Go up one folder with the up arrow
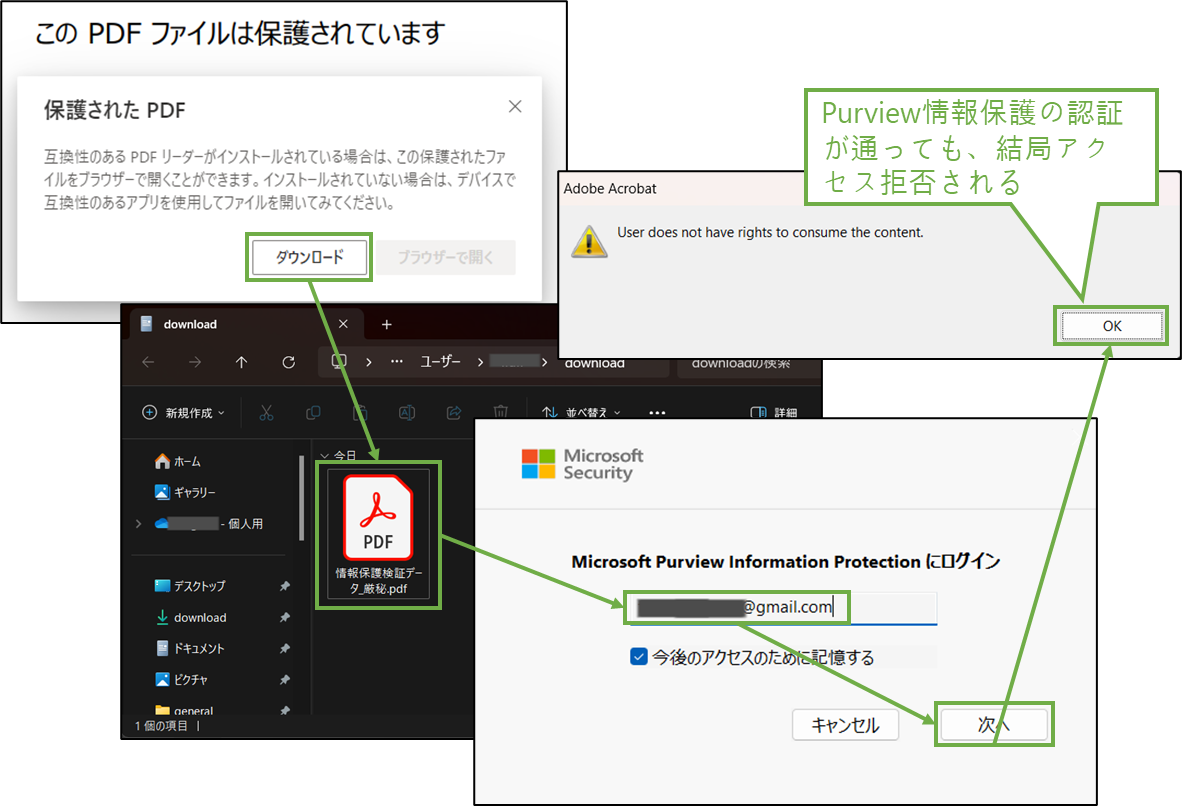This screenshot has width=1182, height=806. click(241, 363)
